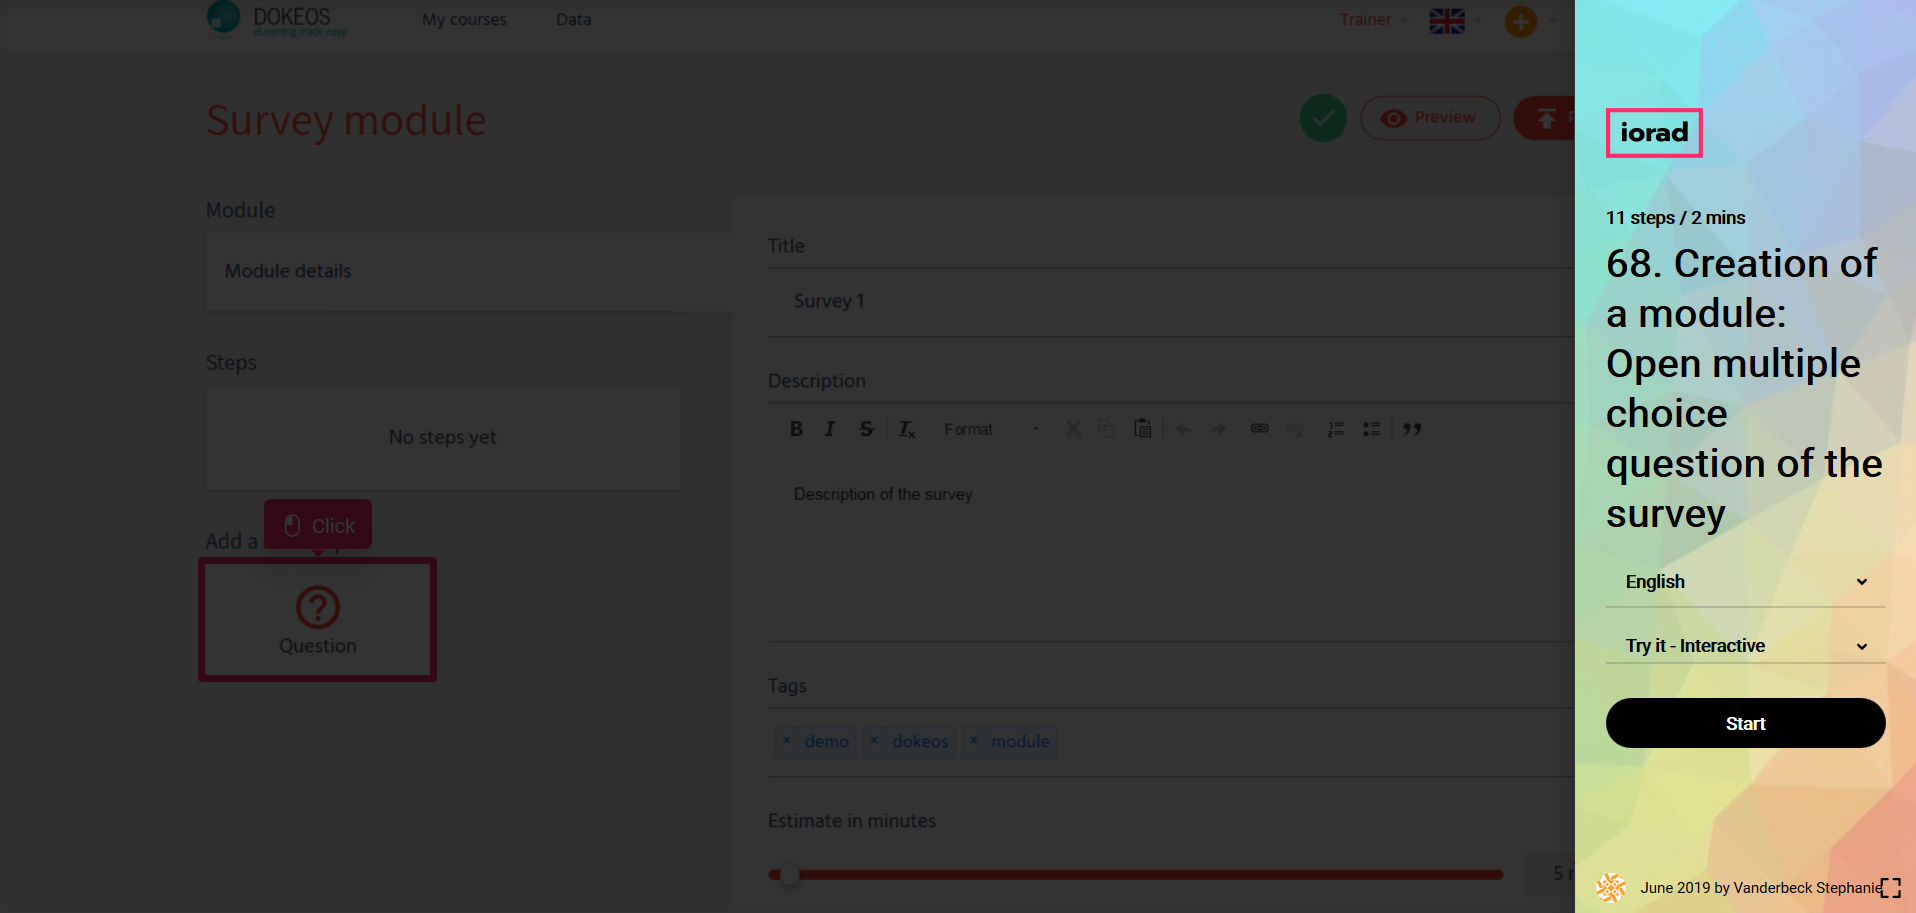Click the orange plus icon in header

1520,21
